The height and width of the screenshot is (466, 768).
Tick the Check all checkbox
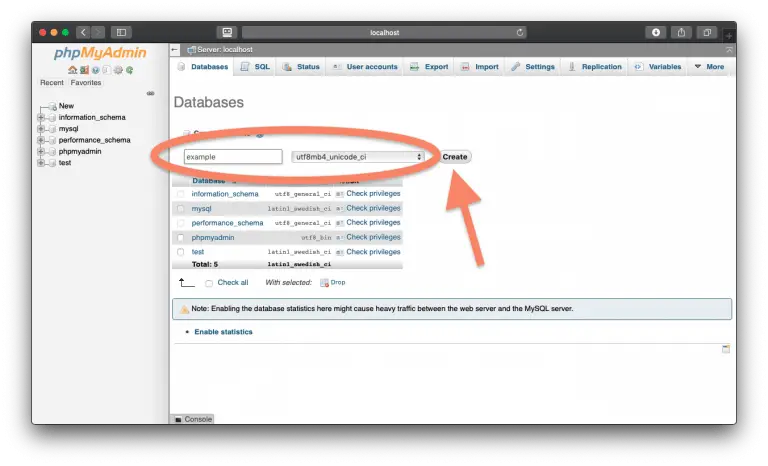209,283
